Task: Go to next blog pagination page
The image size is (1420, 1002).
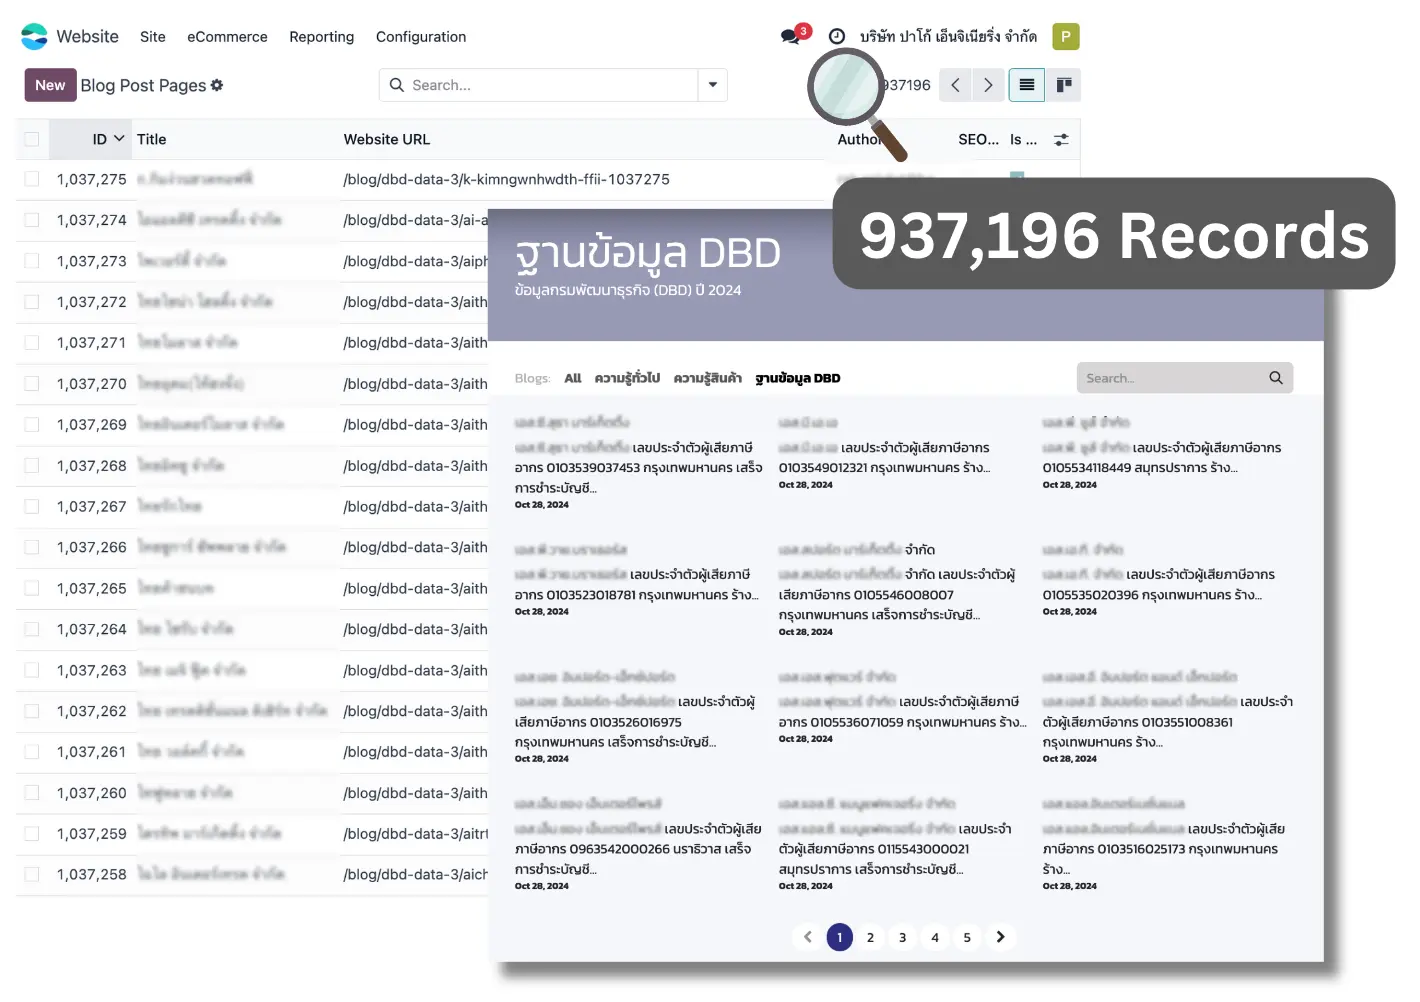Action: [x=1000, y=937]
